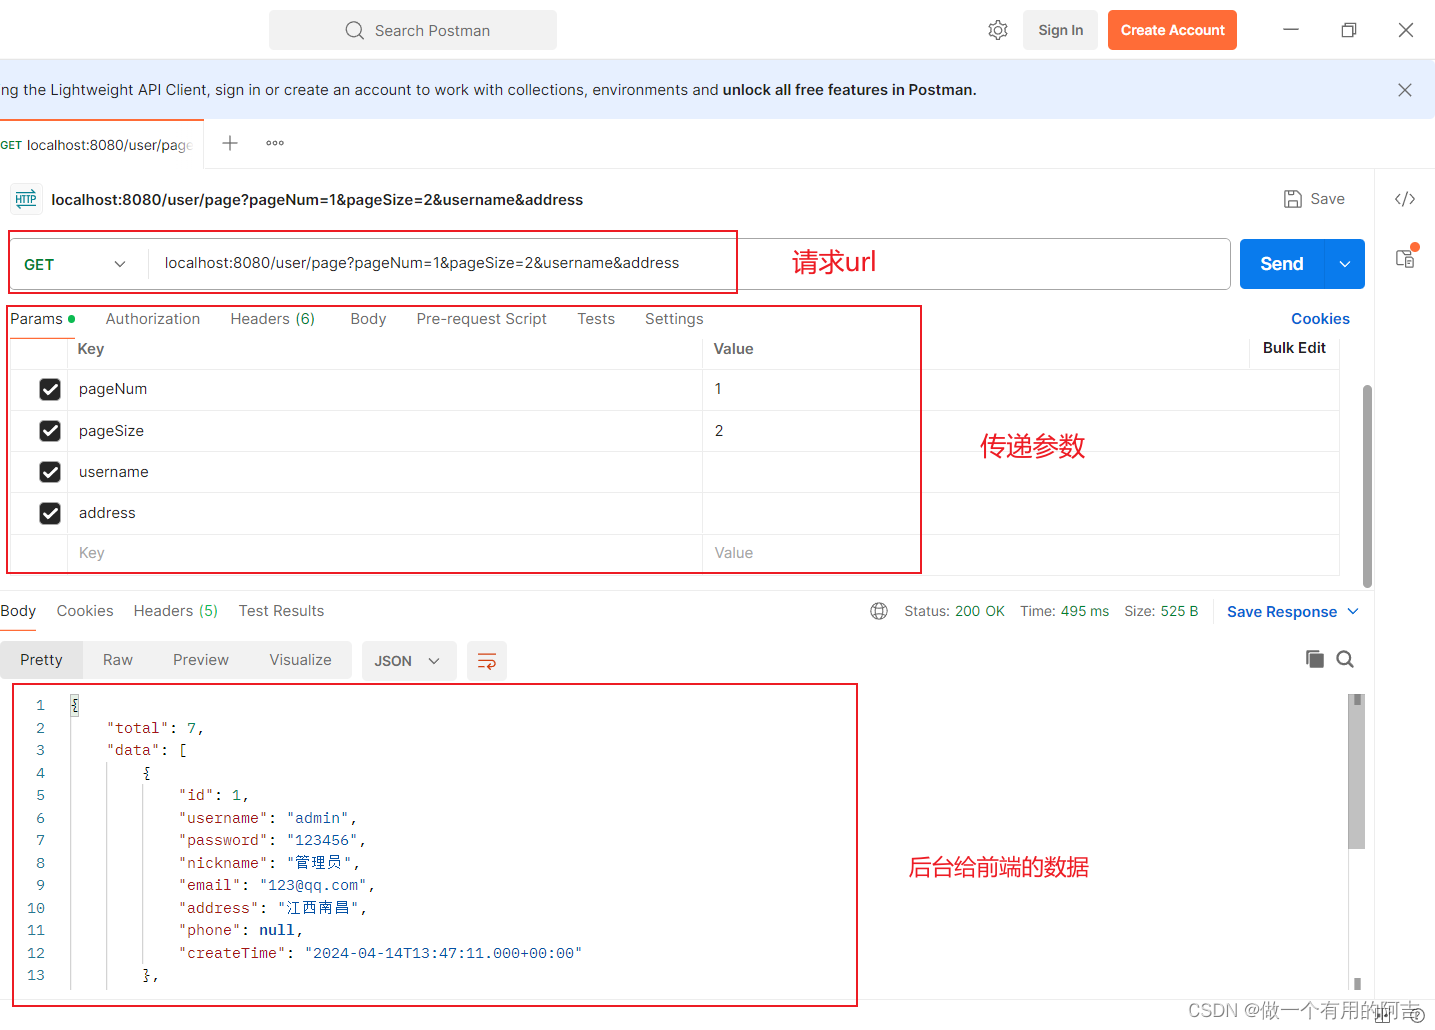Image resolution: width=1435 pixels, height=1030 pixels.
Task: Open the request info panel icon
Action: click(1406, 257)
